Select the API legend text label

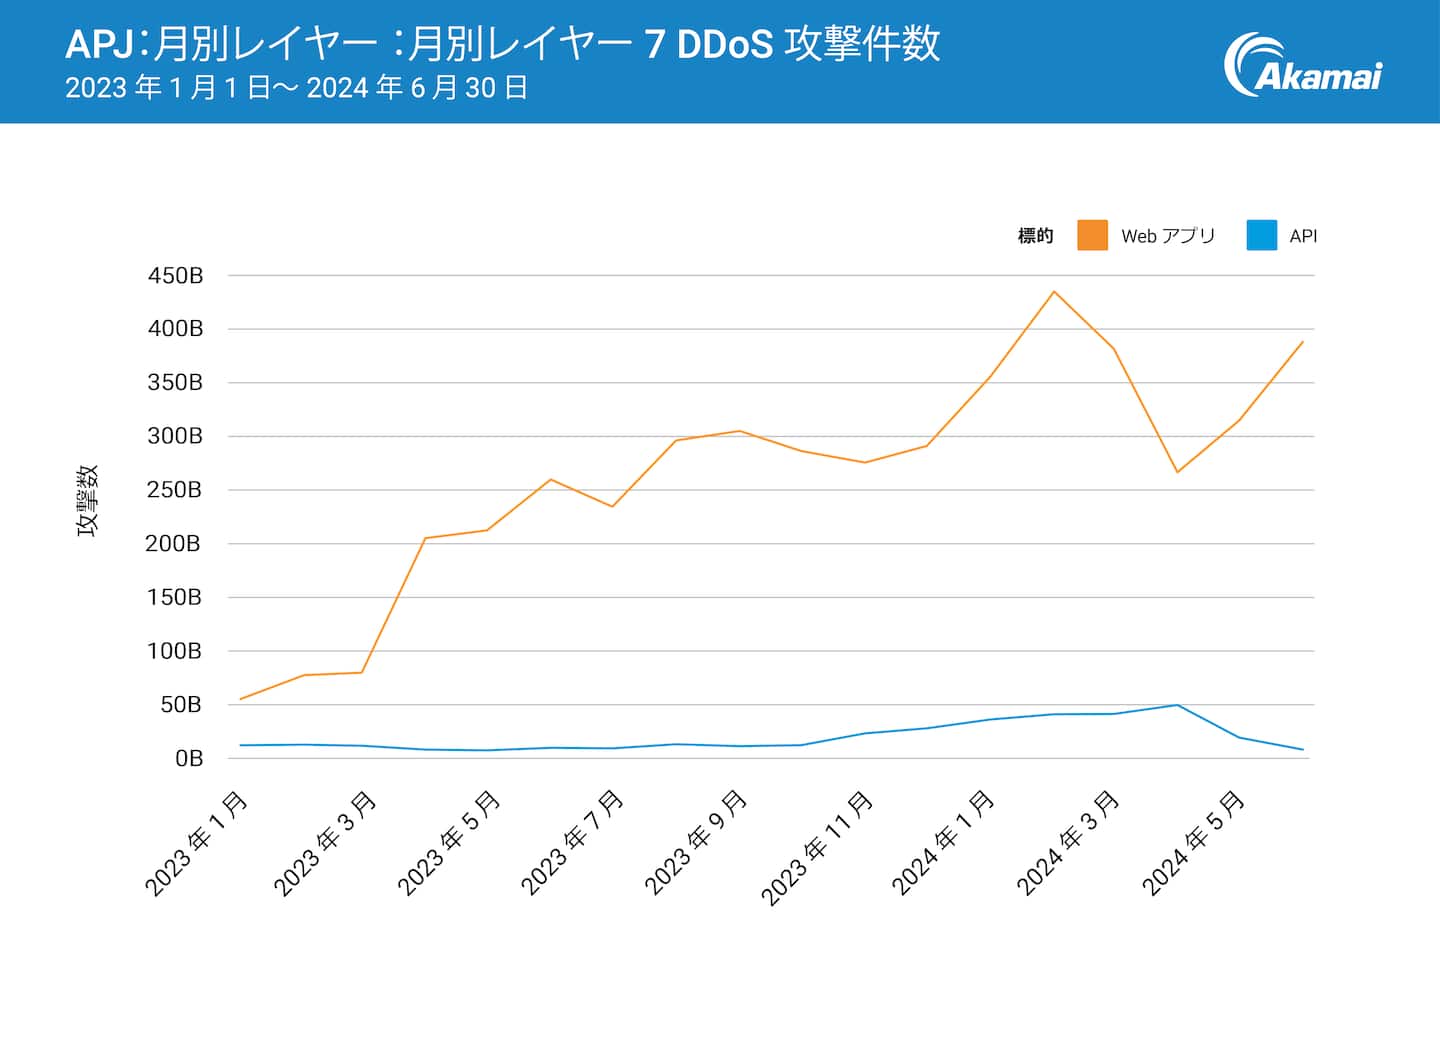click(1303, 236)
